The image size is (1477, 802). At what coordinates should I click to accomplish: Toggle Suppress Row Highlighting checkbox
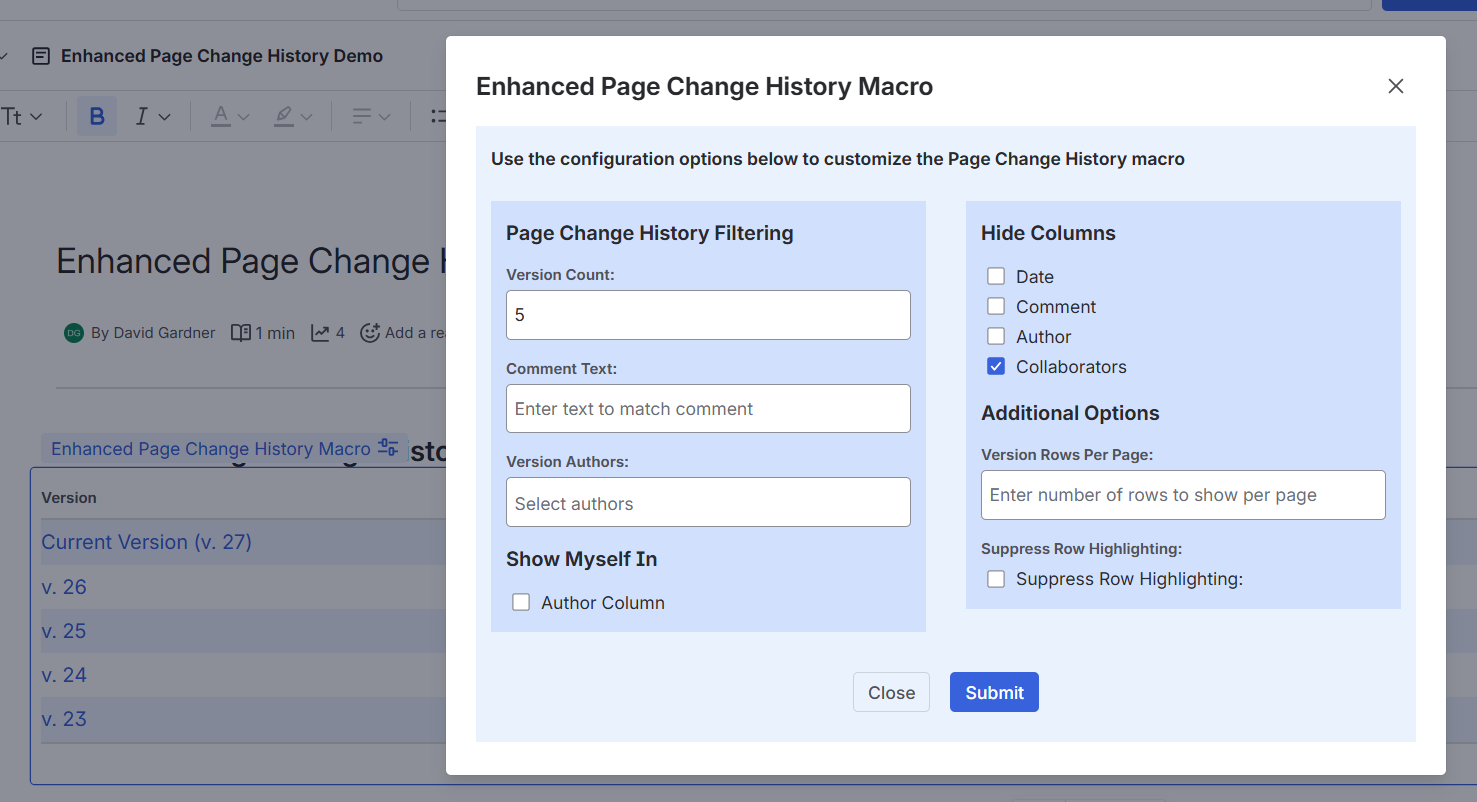point(996,579)
